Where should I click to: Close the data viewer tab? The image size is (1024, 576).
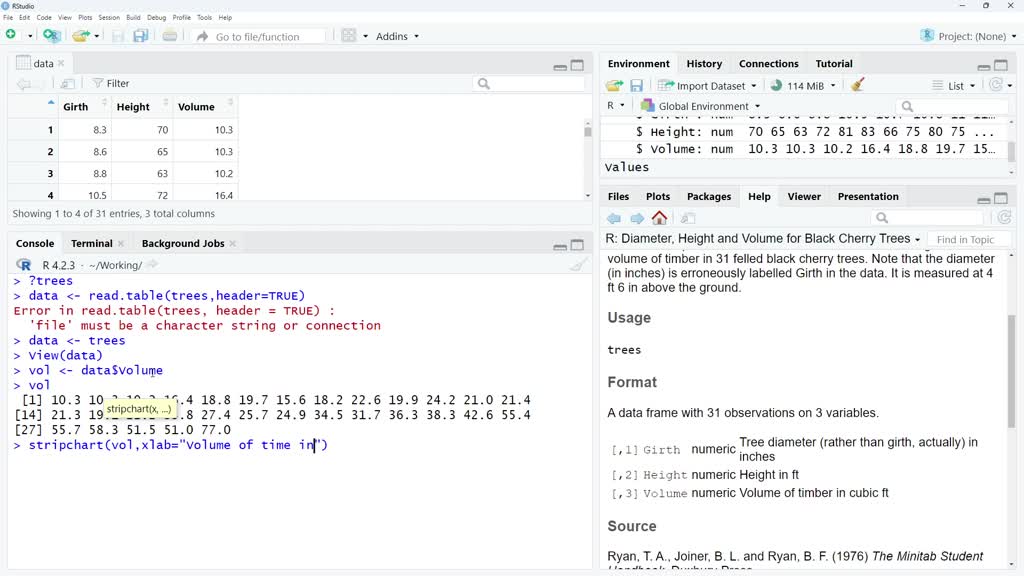61,63
